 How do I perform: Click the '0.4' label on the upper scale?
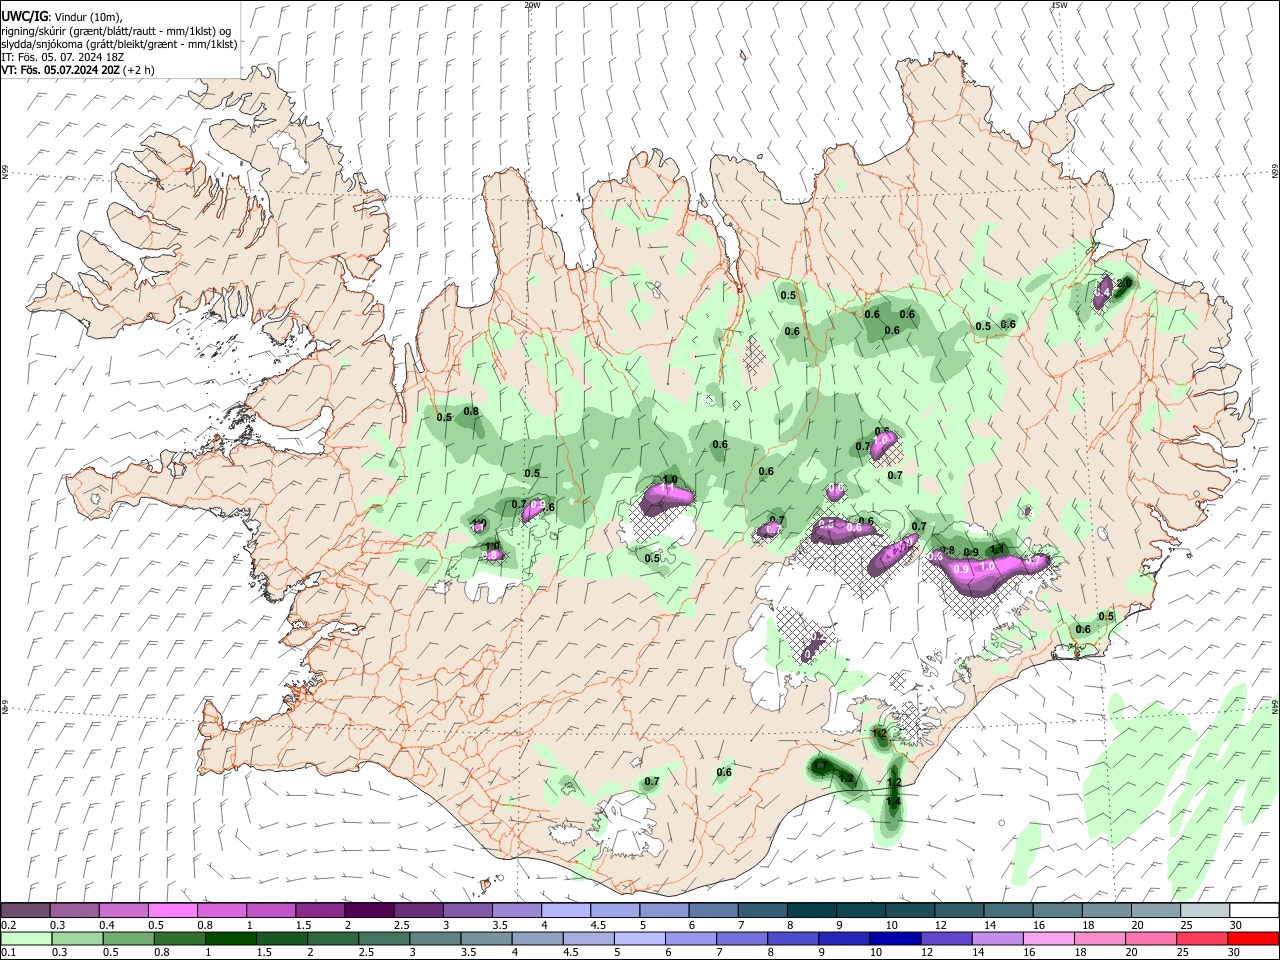pyautogui.click(x=107, y=925)
